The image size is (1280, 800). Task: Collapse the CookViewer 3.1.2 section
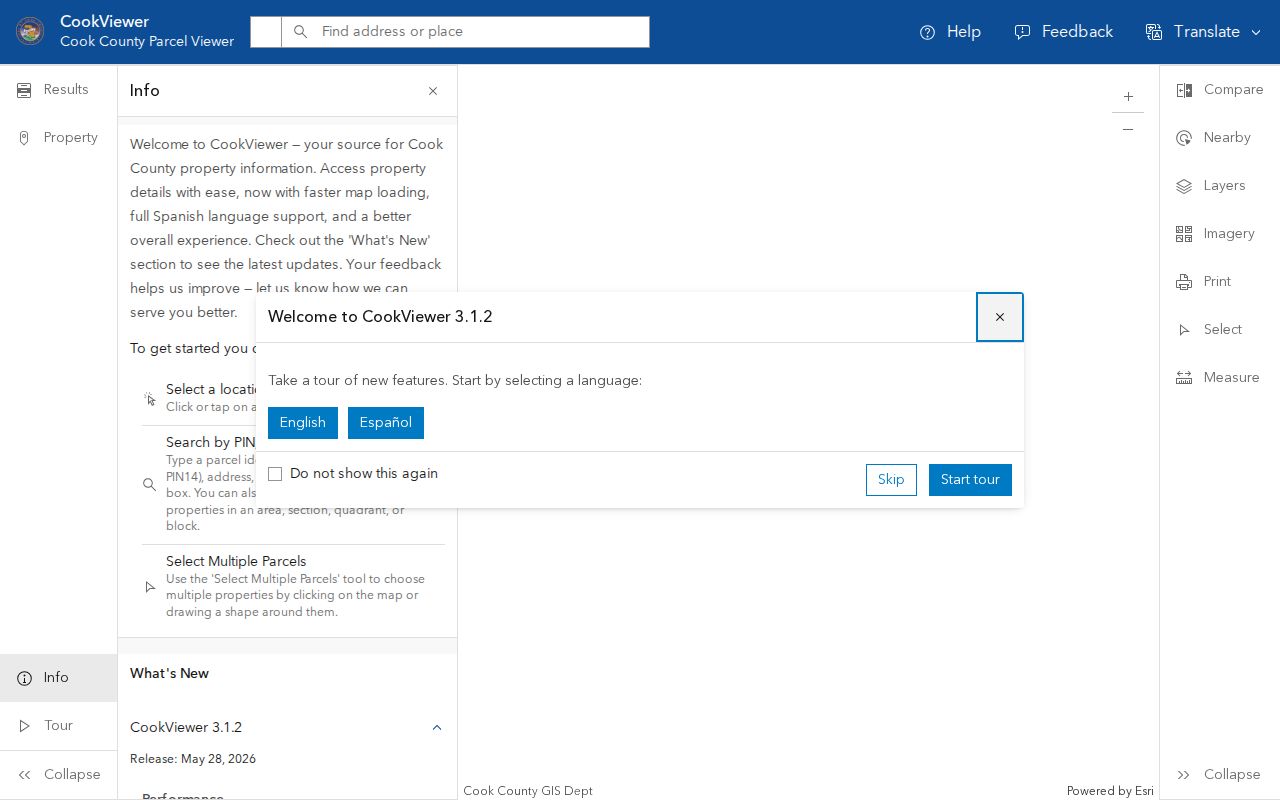pos(287,728)
